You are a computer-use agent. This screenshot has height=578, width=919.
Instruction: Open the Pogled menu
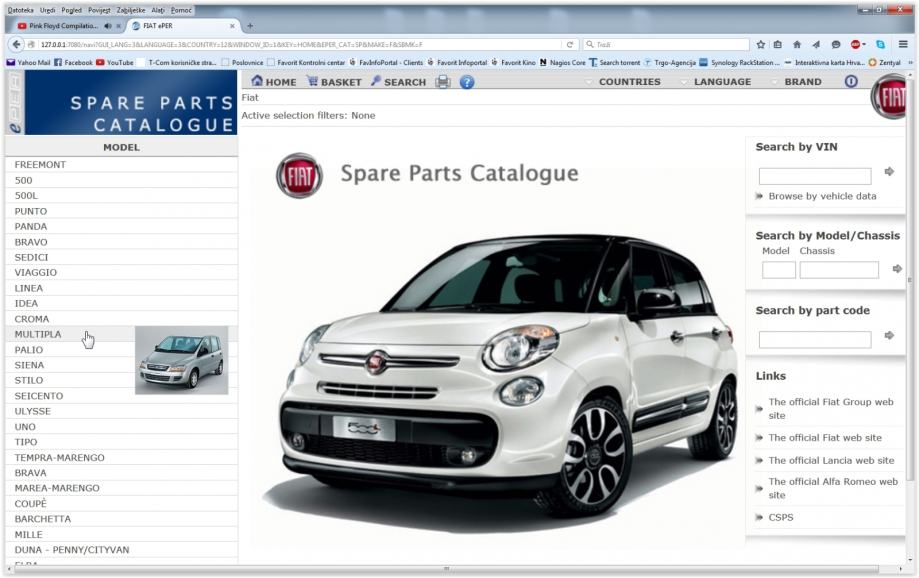(x=72, y=10)
